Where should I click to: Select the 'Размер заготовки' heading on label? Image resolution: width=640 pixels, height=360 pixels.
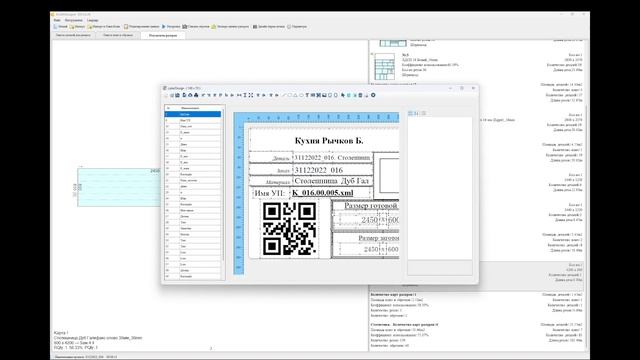pyautogui.click(x=378, y=238)
